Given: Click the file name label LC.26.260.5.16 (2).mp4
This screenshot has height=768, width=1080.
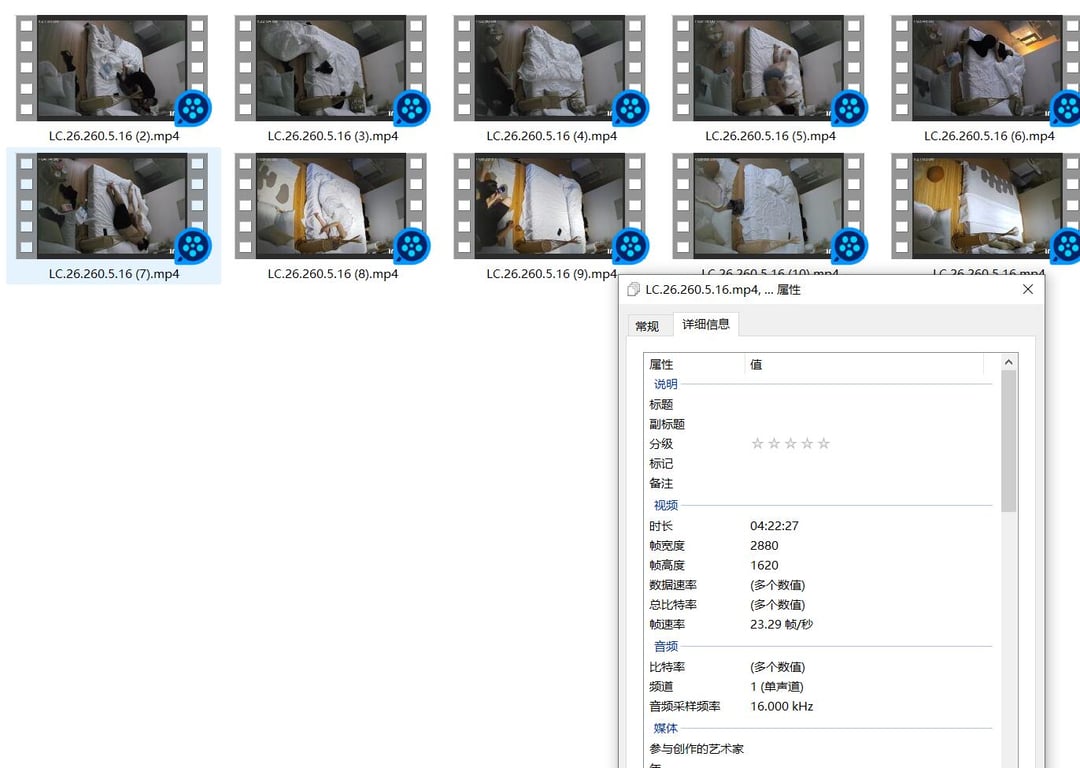Looking at the screenshot, I should (x=114, y=136).
